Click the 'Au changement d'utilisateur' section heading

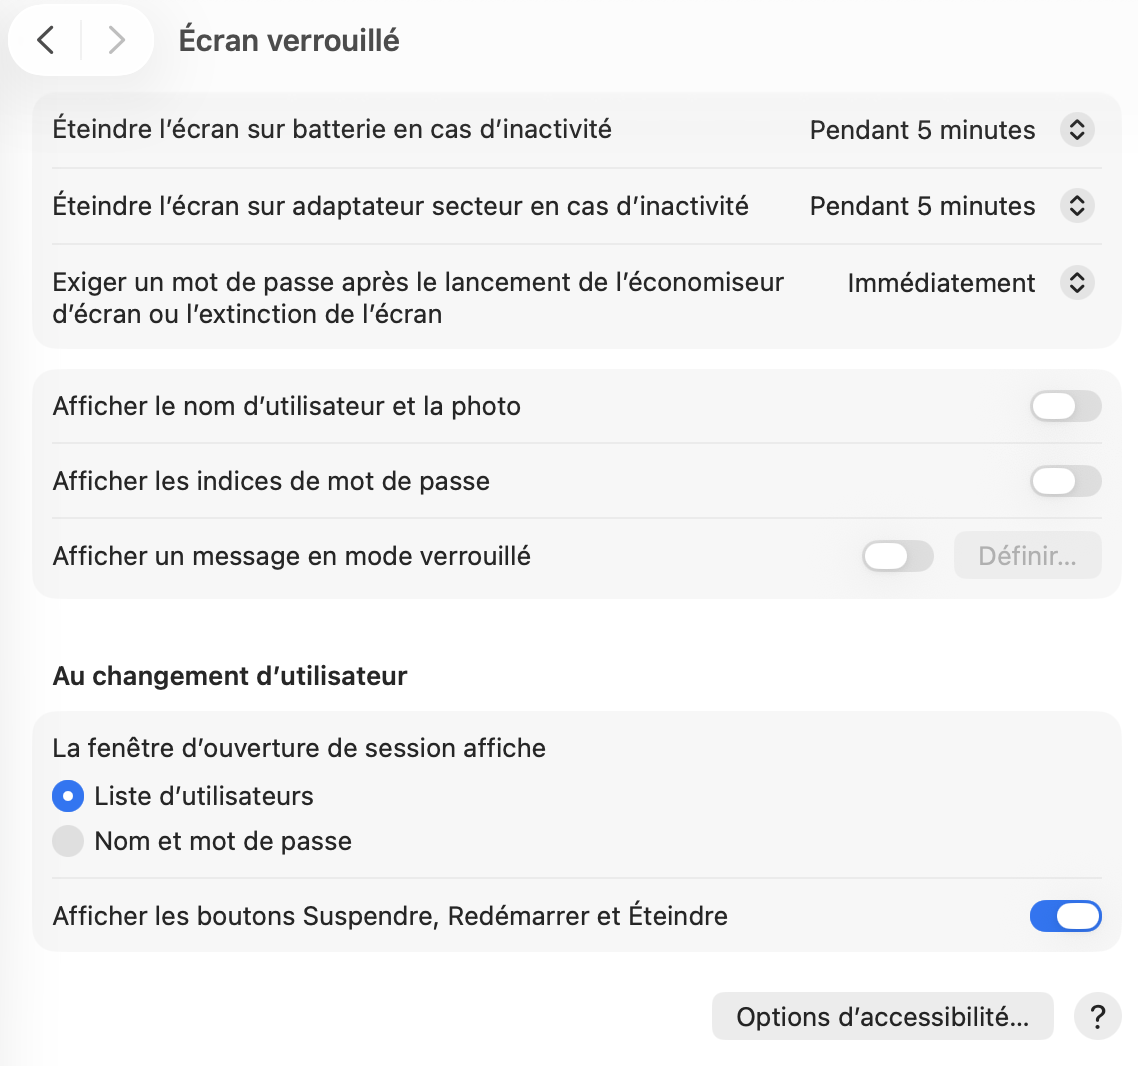point(230,676)
